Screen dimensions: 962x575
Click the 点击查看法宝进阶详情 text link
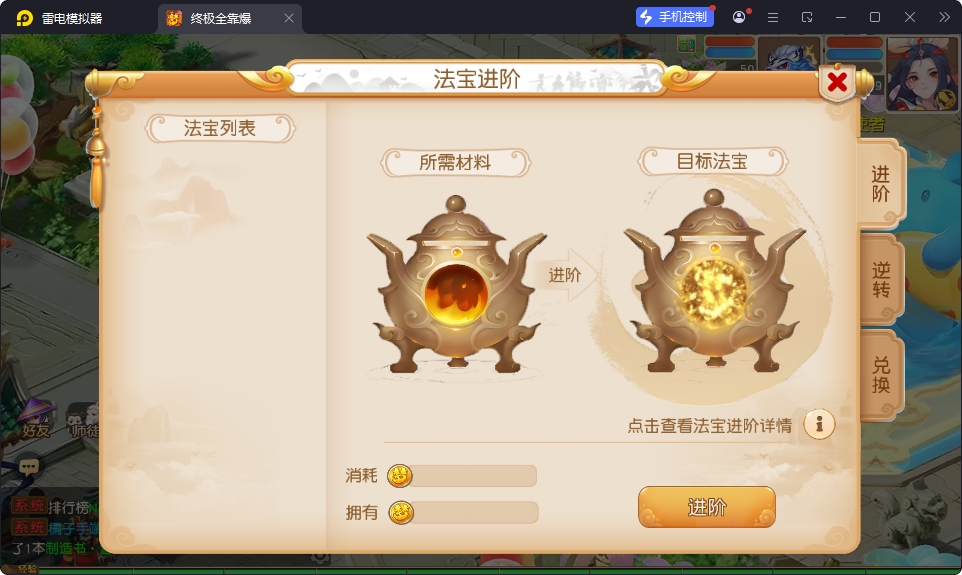pos(709,425)
